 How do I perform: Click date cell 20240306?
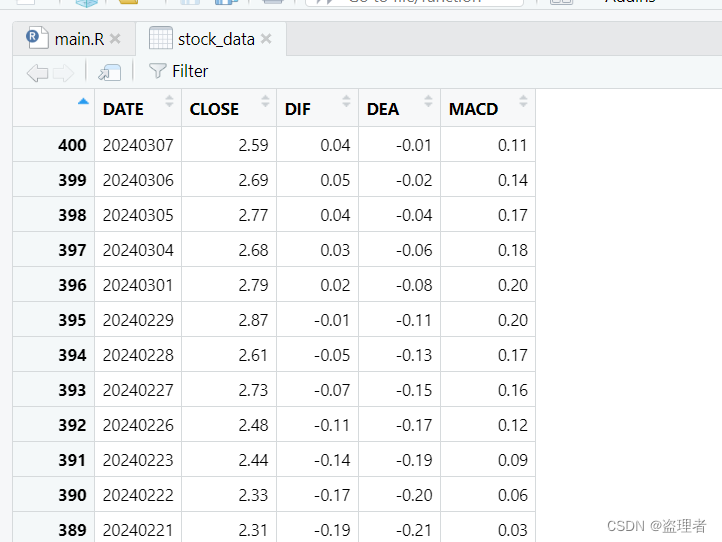pos(138,180)
